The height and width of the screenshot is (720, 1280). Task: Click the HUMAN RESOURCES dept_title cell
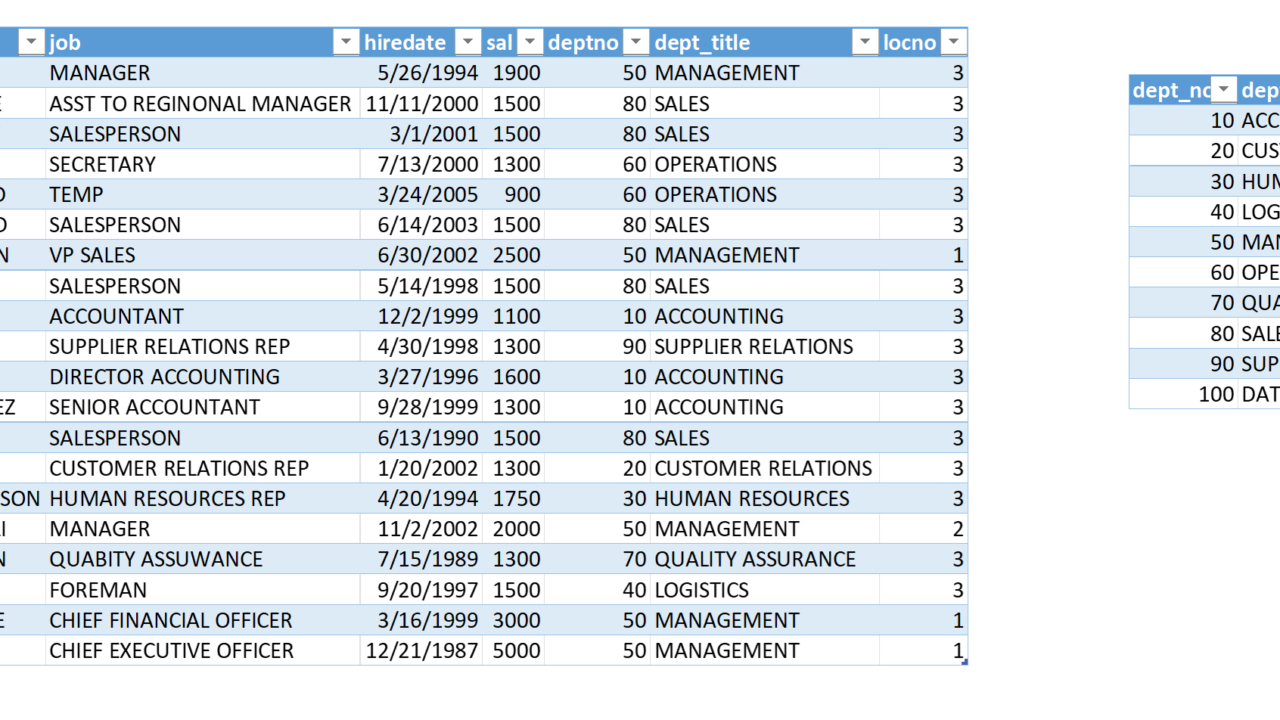click(765, 498)
